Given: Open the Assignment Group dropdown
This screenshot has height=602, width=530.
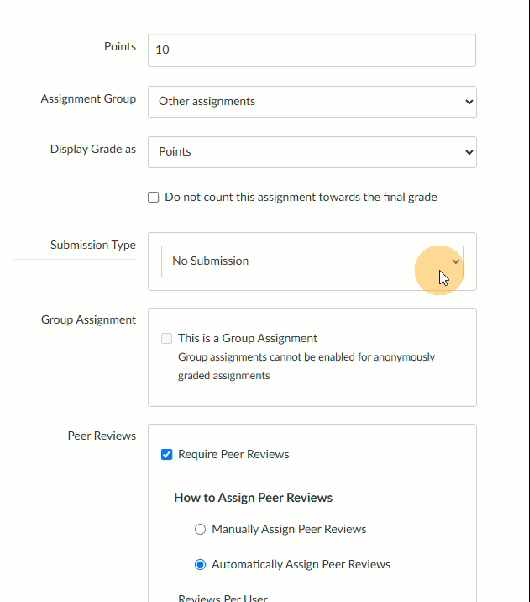Looking at the screenshot, I should coord(312,102).
